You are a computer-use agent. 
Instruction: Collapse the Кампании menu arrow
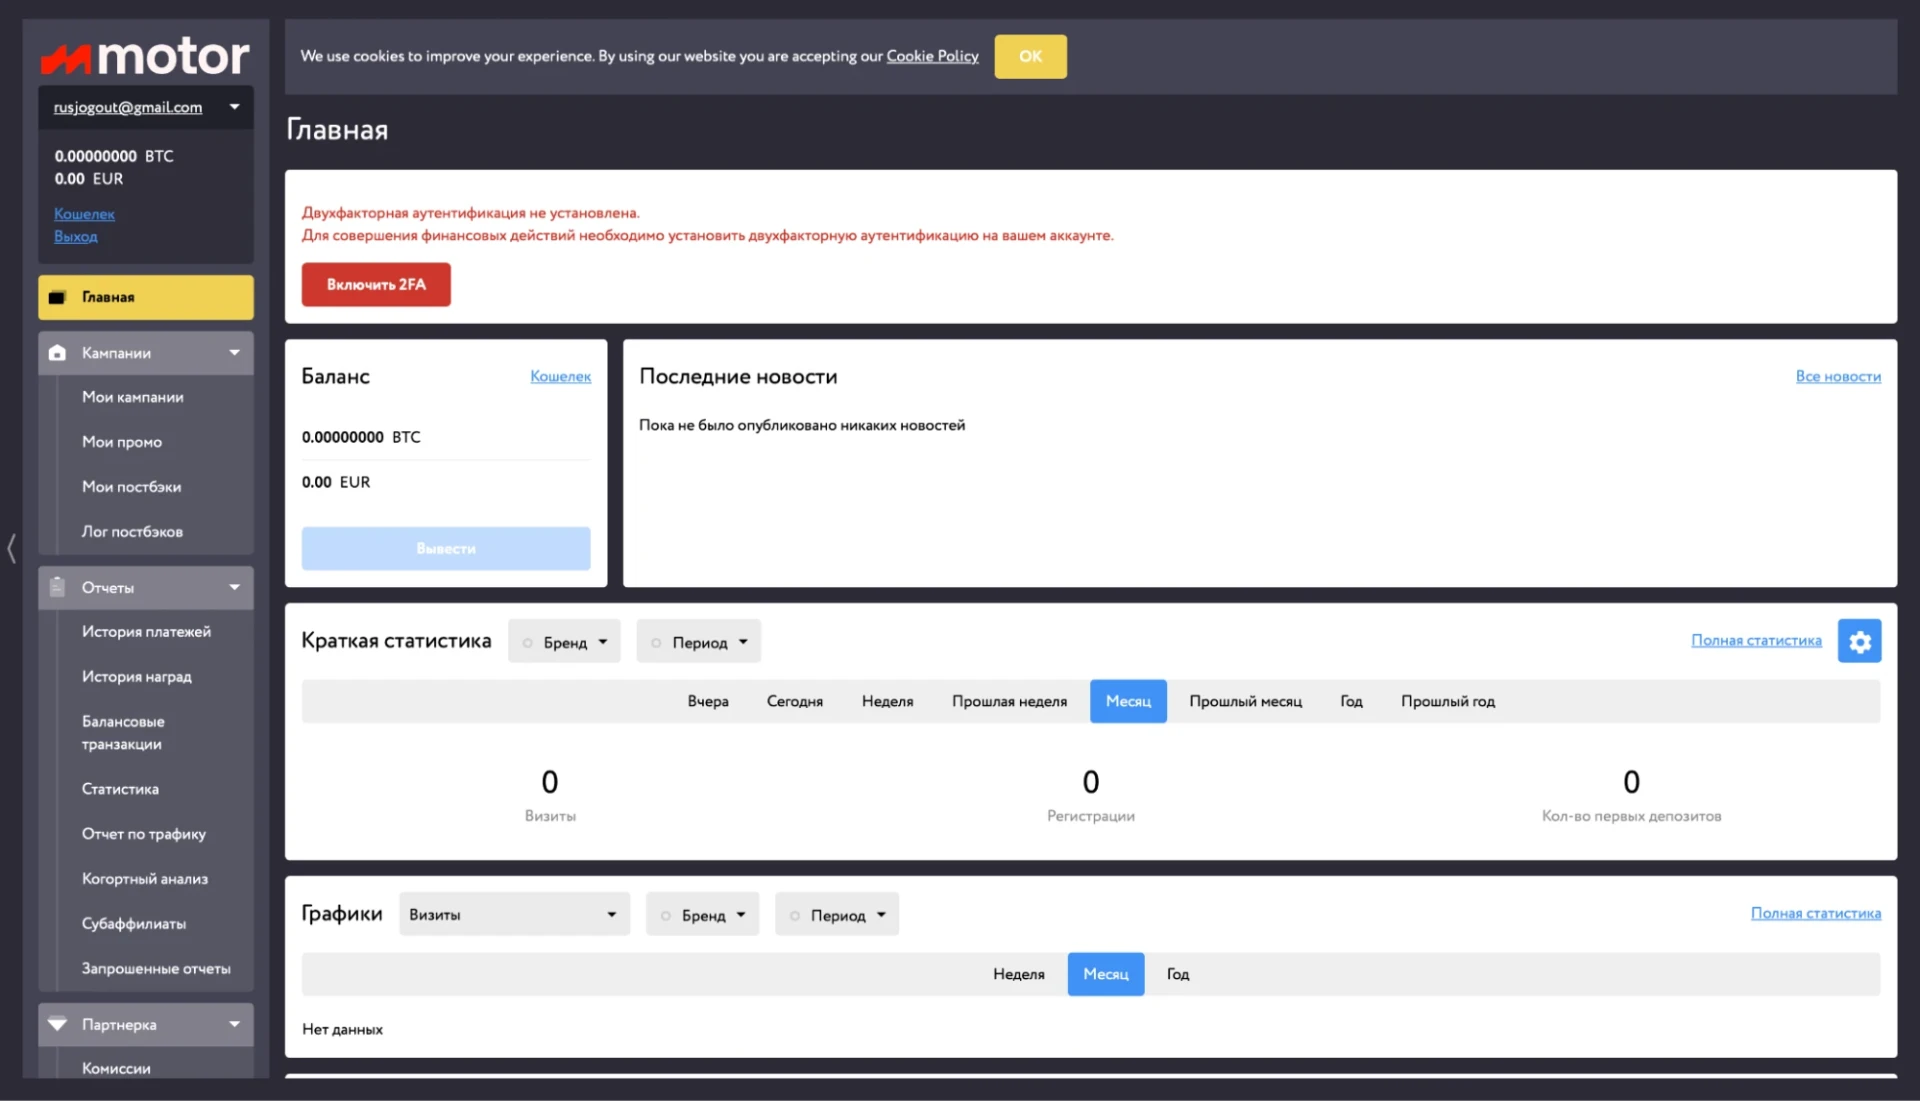234,353
